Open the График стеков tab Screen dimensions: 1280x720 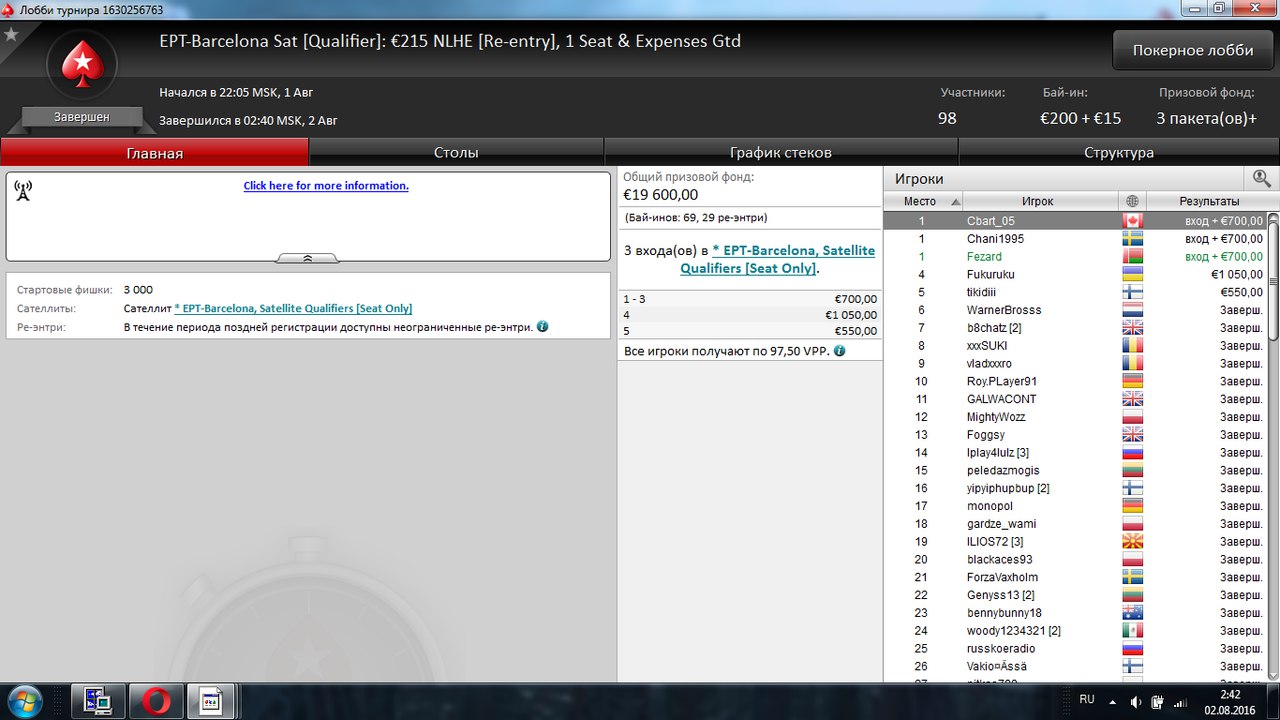[x=781, y=153]
